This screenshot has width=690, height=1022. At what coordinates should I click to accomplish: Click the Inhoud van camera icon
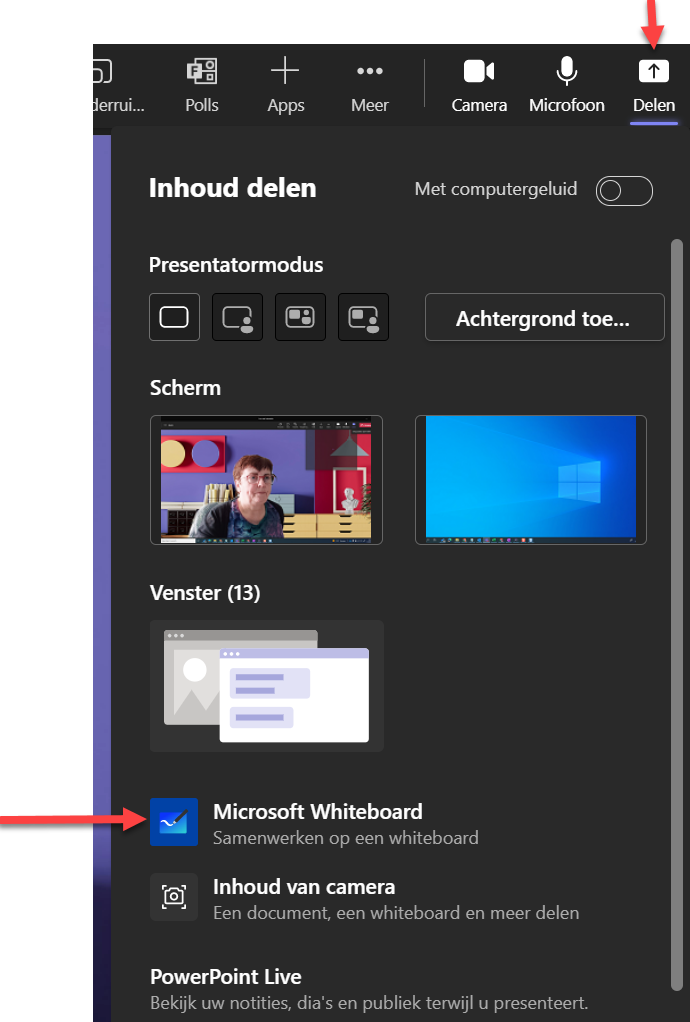coord(174,897)
